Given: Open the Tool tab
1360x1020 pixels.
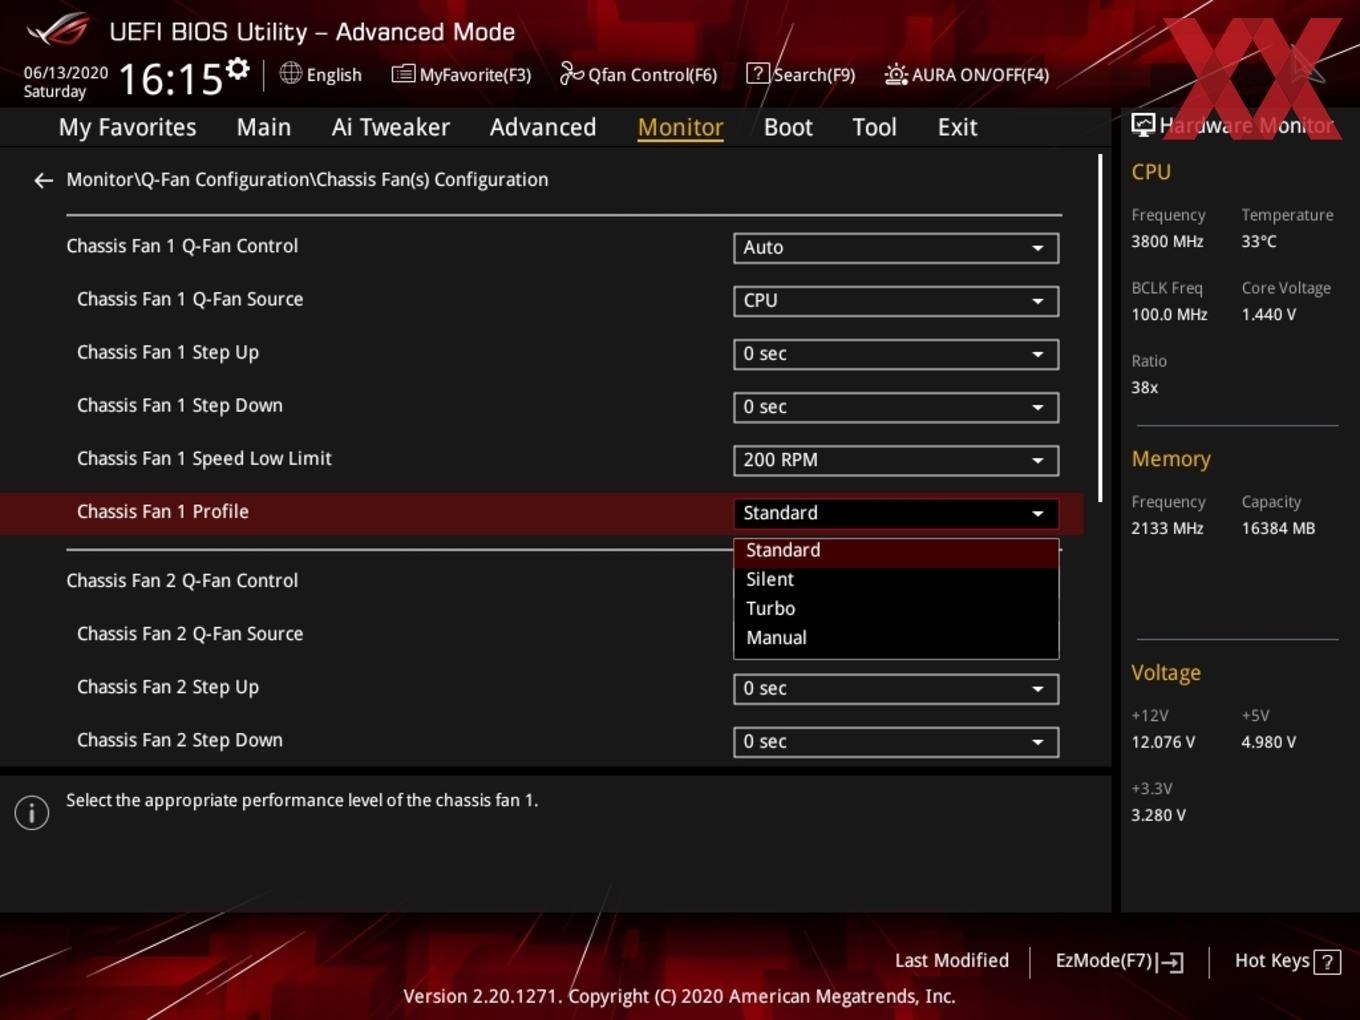Looking at the screenshot, I should [x=874, y=127].
